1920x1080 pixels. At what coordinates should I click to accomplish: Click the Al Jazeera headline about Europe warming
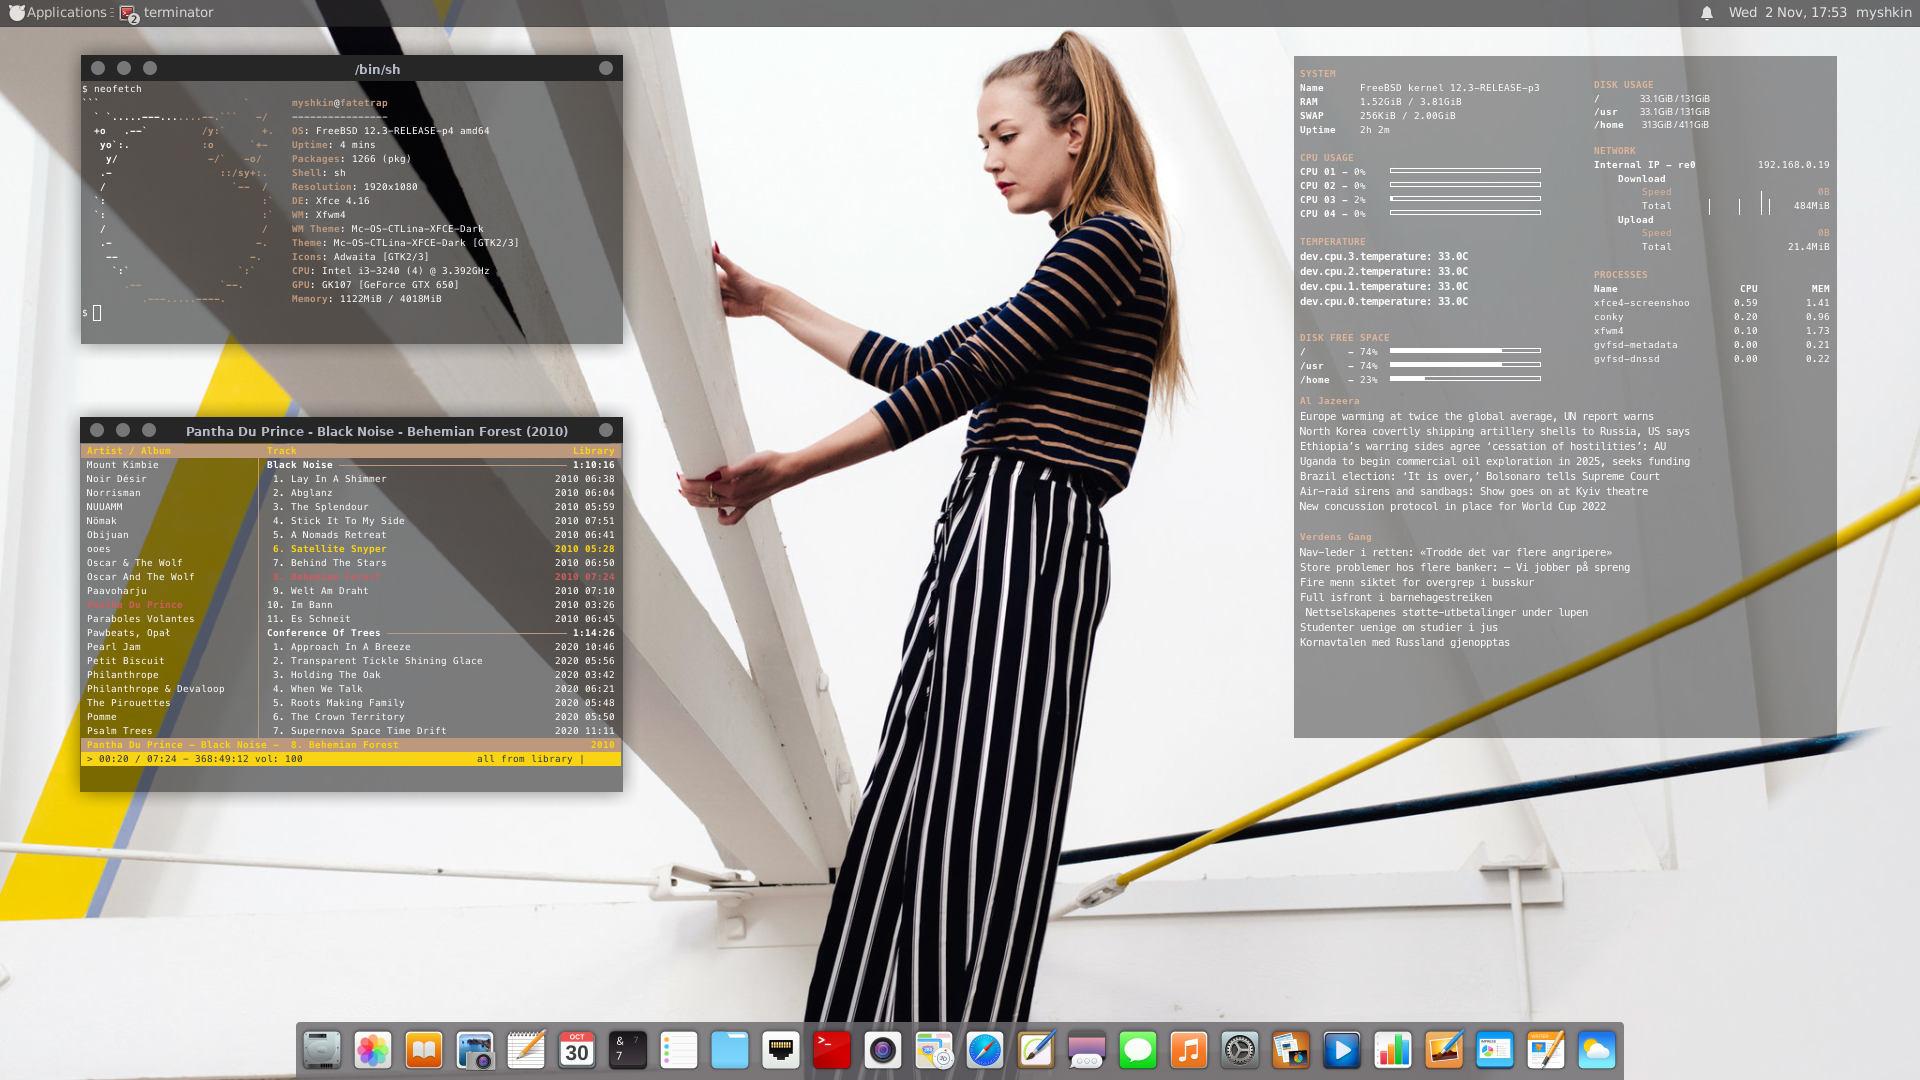pos(1476,417)
